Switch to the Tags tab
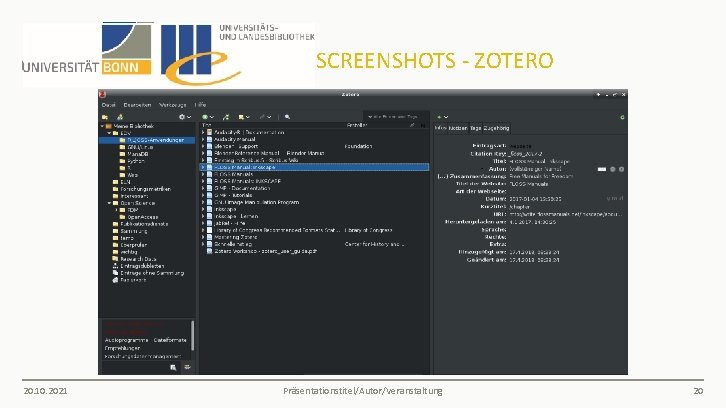The height and width of the screenshot is (408, 726). pos(476,128)
